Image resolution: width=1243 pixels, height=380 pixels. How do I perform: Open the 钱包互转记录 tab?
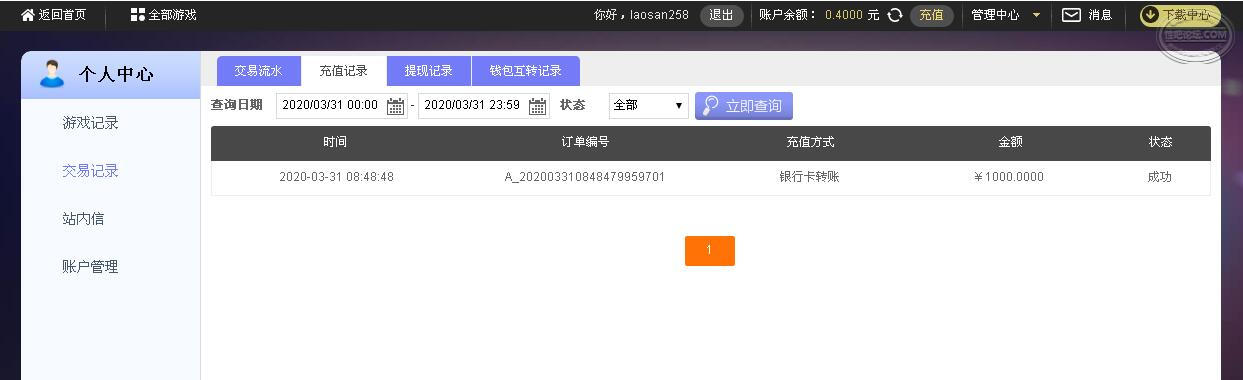point(526,71)
